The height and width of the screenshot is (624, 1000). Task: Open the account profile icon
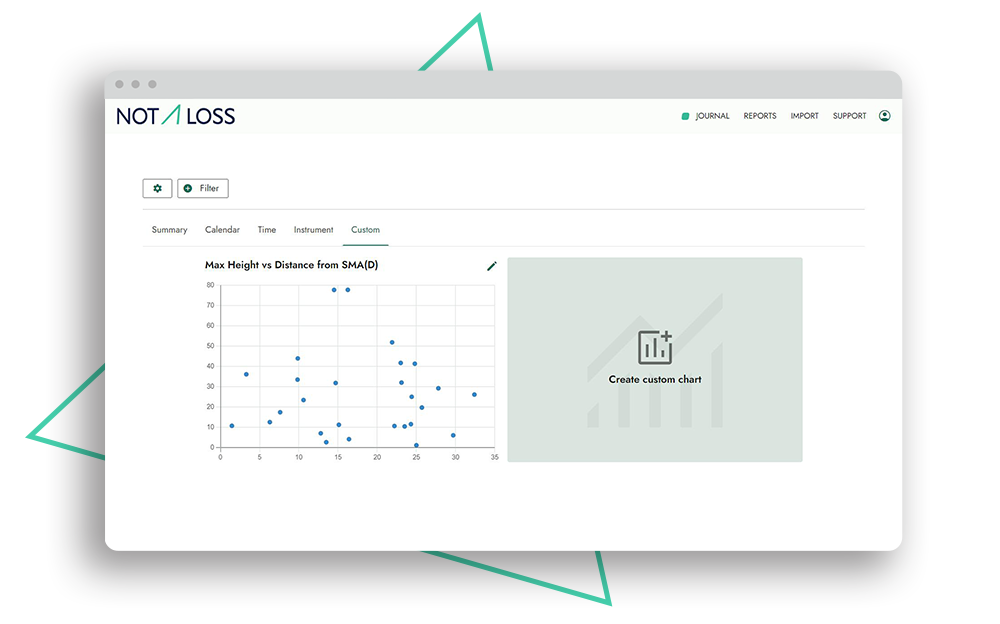pyautogui.click(x=885, y=115)
